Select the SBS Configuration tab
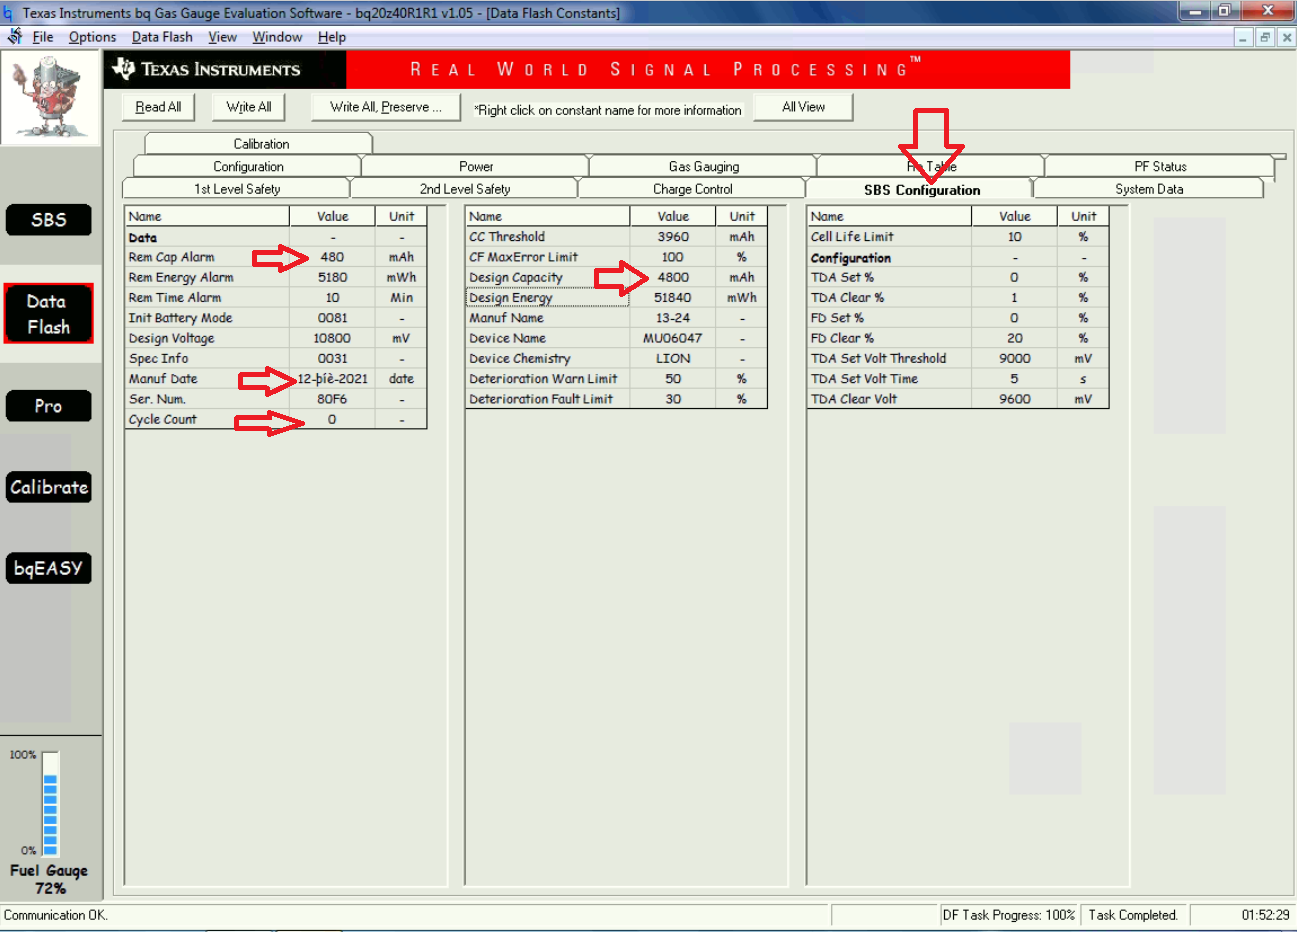This screenshot has width=1297, height=932. (x=922, y=190)
